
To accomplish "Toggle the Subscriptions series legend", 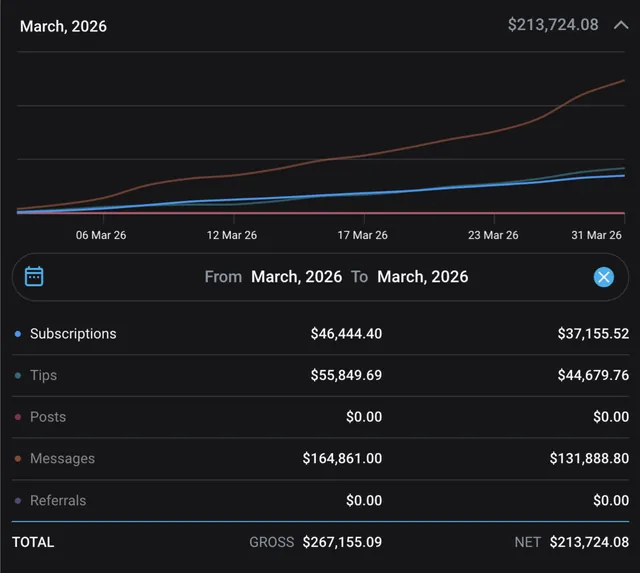I will [73, 333].
